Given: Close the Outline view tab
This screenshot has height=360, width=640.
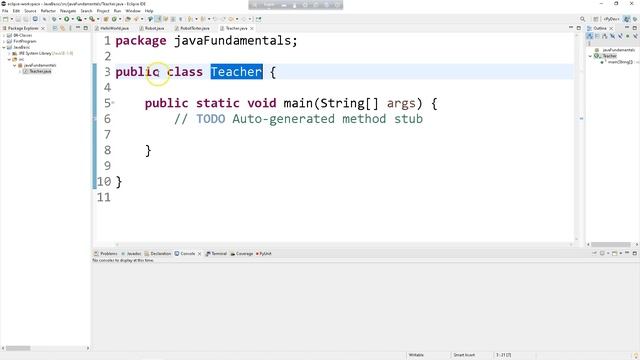Looking at the screenshot, I should pos(611,28).
